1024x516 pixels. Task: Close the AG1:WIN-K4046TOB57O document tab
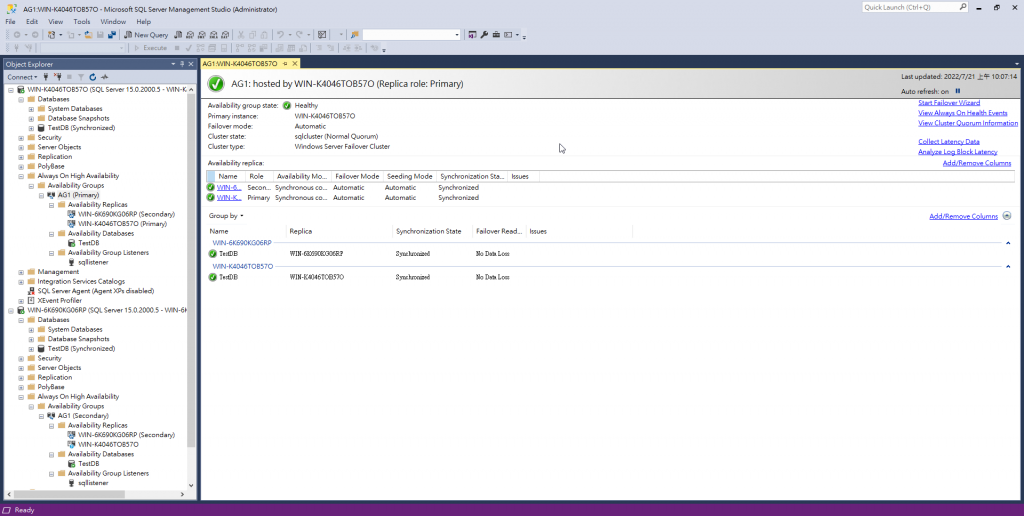tap(295, 63)
